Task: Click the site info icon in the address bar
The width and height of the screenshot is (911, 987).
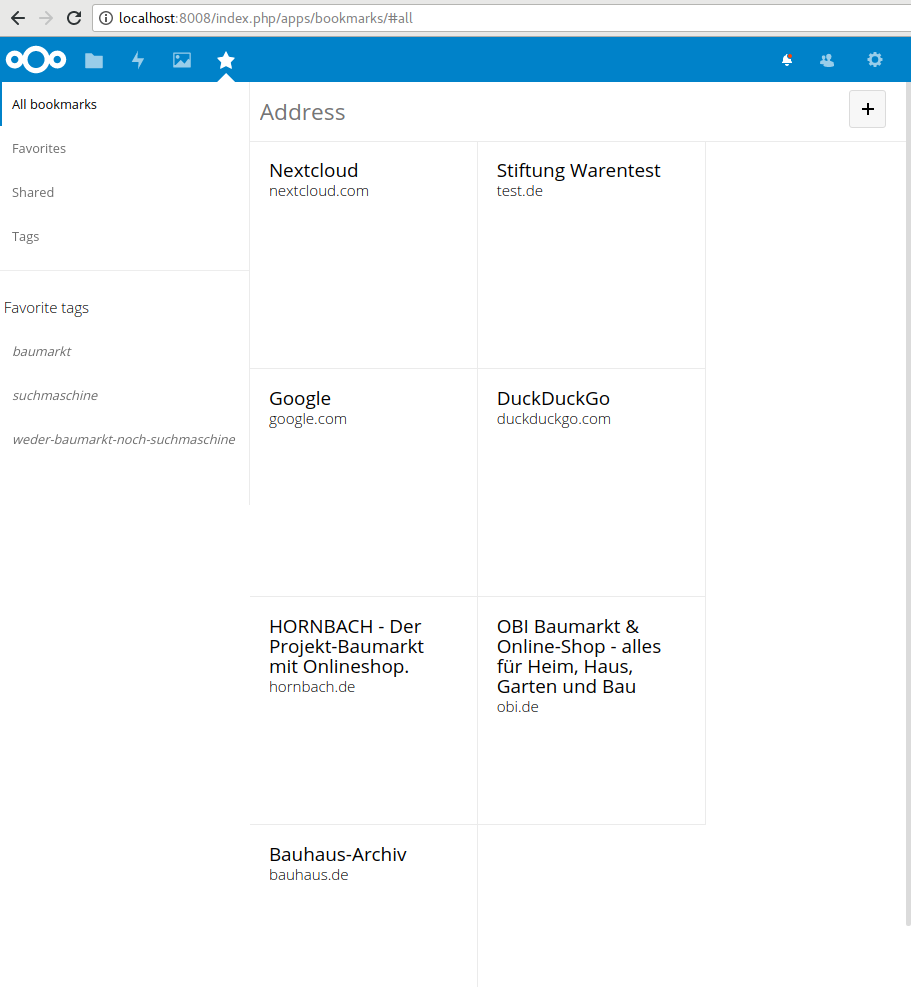Action: pos(106,18)
